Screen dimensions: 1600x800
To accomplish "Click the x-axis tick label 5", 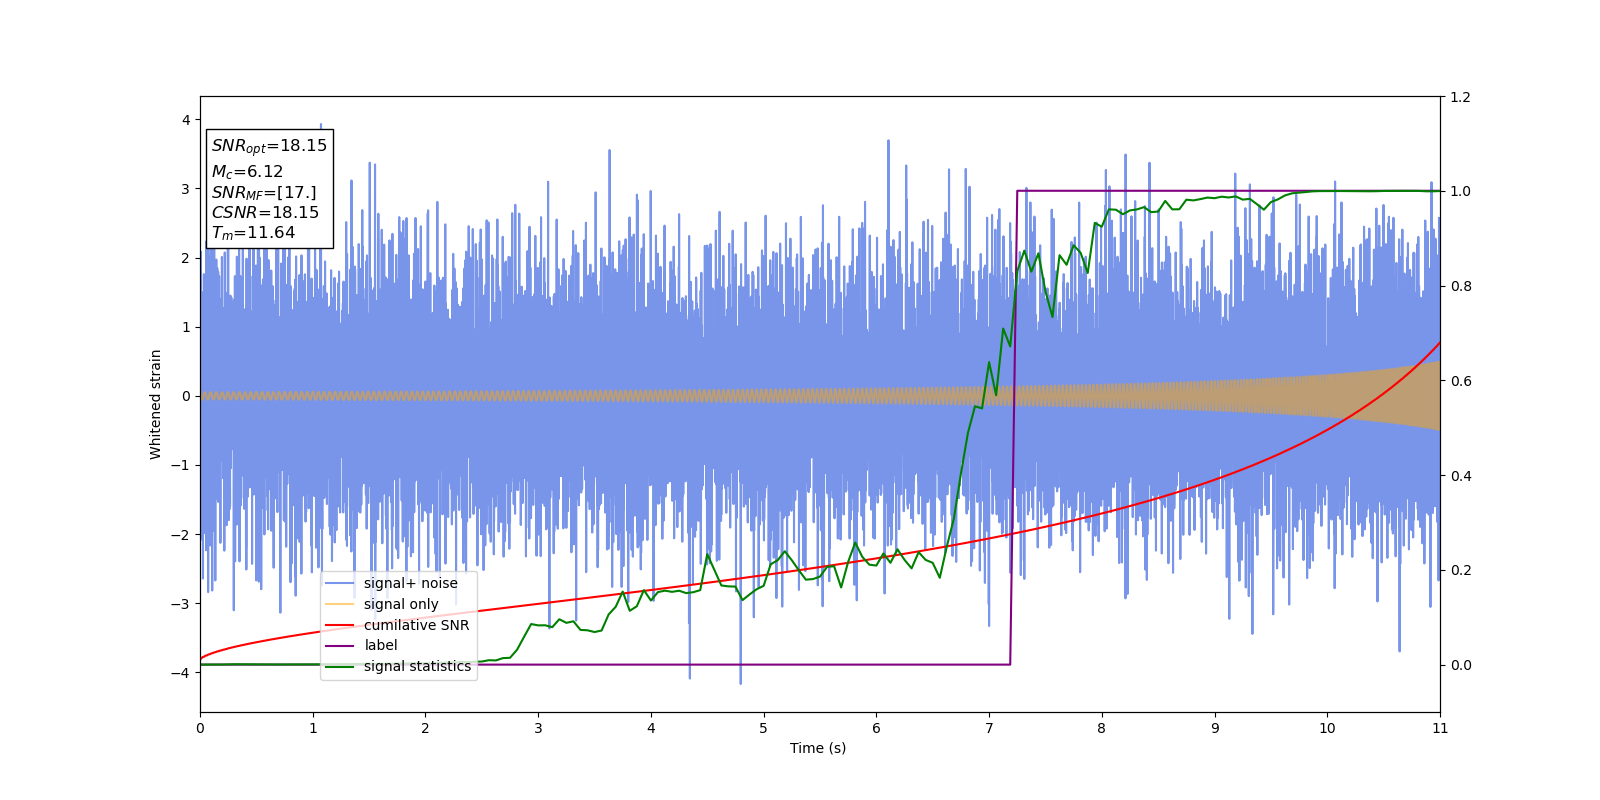I will point(764,728).
